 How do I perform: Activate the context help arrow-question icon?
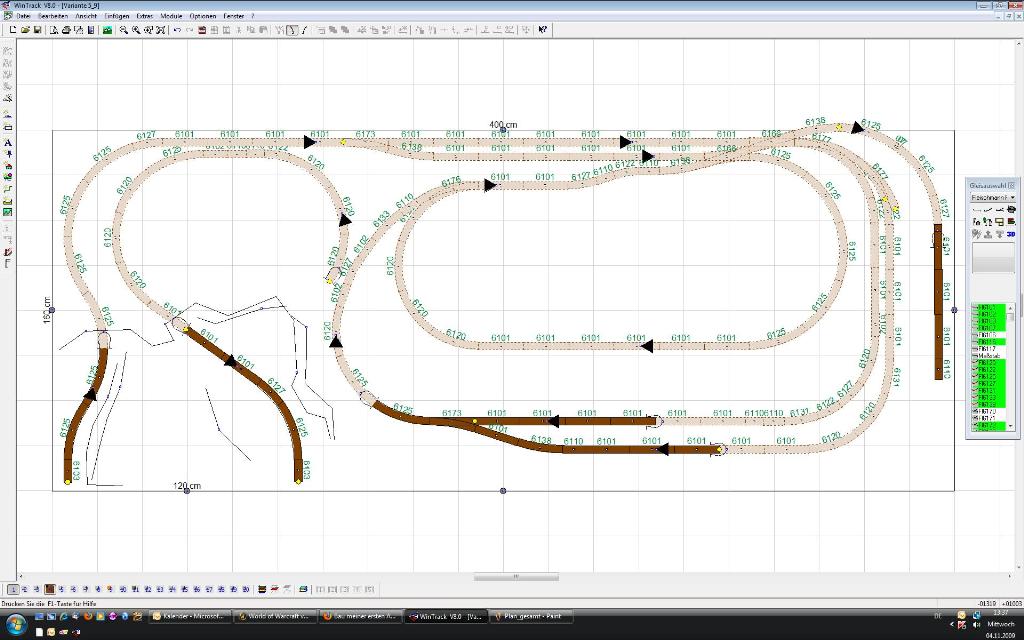pyautogui.click(x=543, y=30)
